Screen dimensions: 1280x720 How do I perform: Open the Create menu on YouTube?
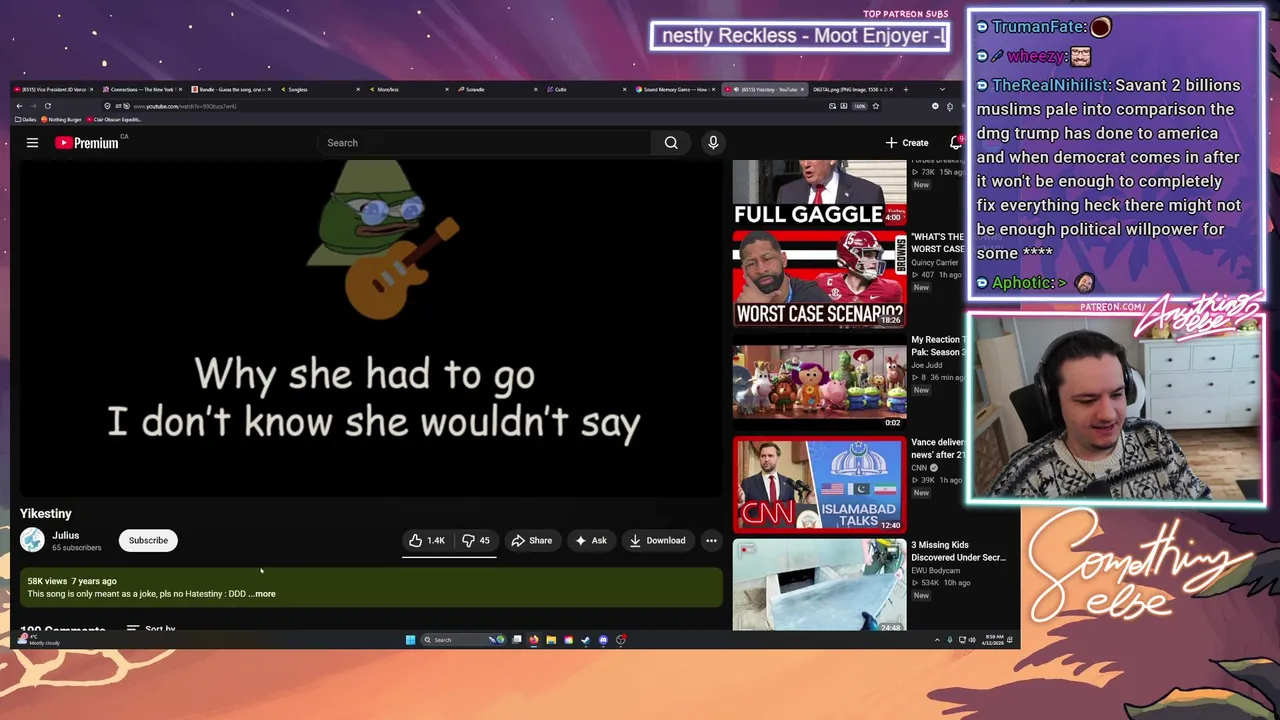click(907, 143)
